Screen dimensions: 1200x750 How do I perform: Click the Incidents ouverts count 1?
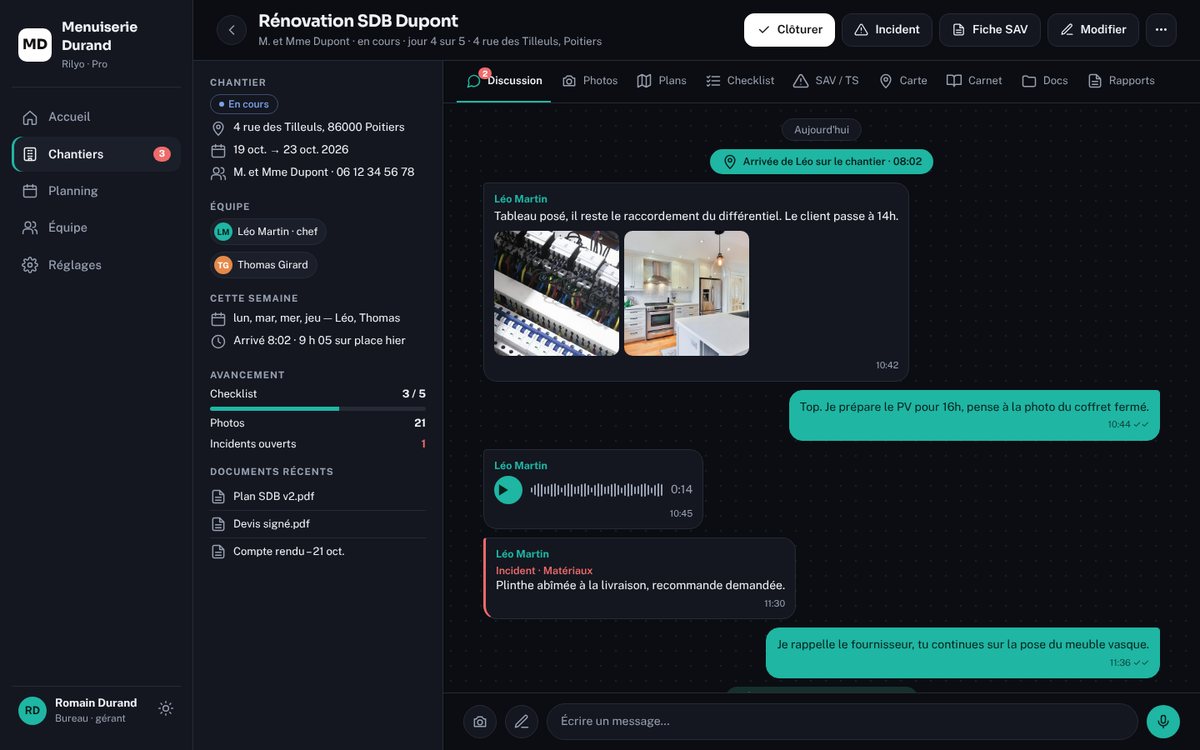[x=423, y=444]
